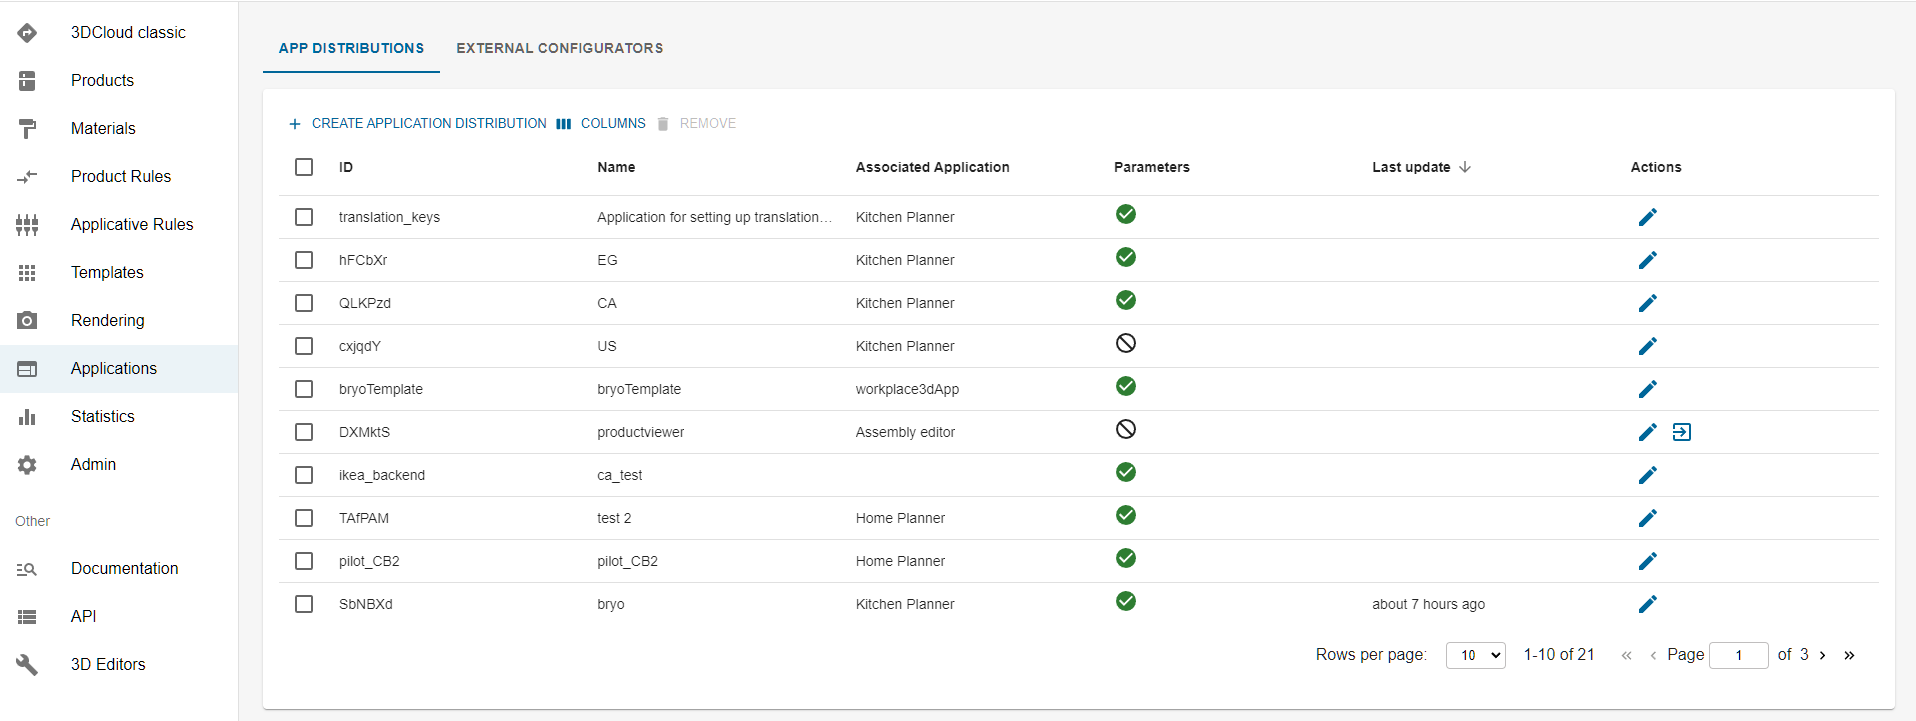Click the 3D Editors wrench icon
The image size is (1916, 721).
pos(27,665)
